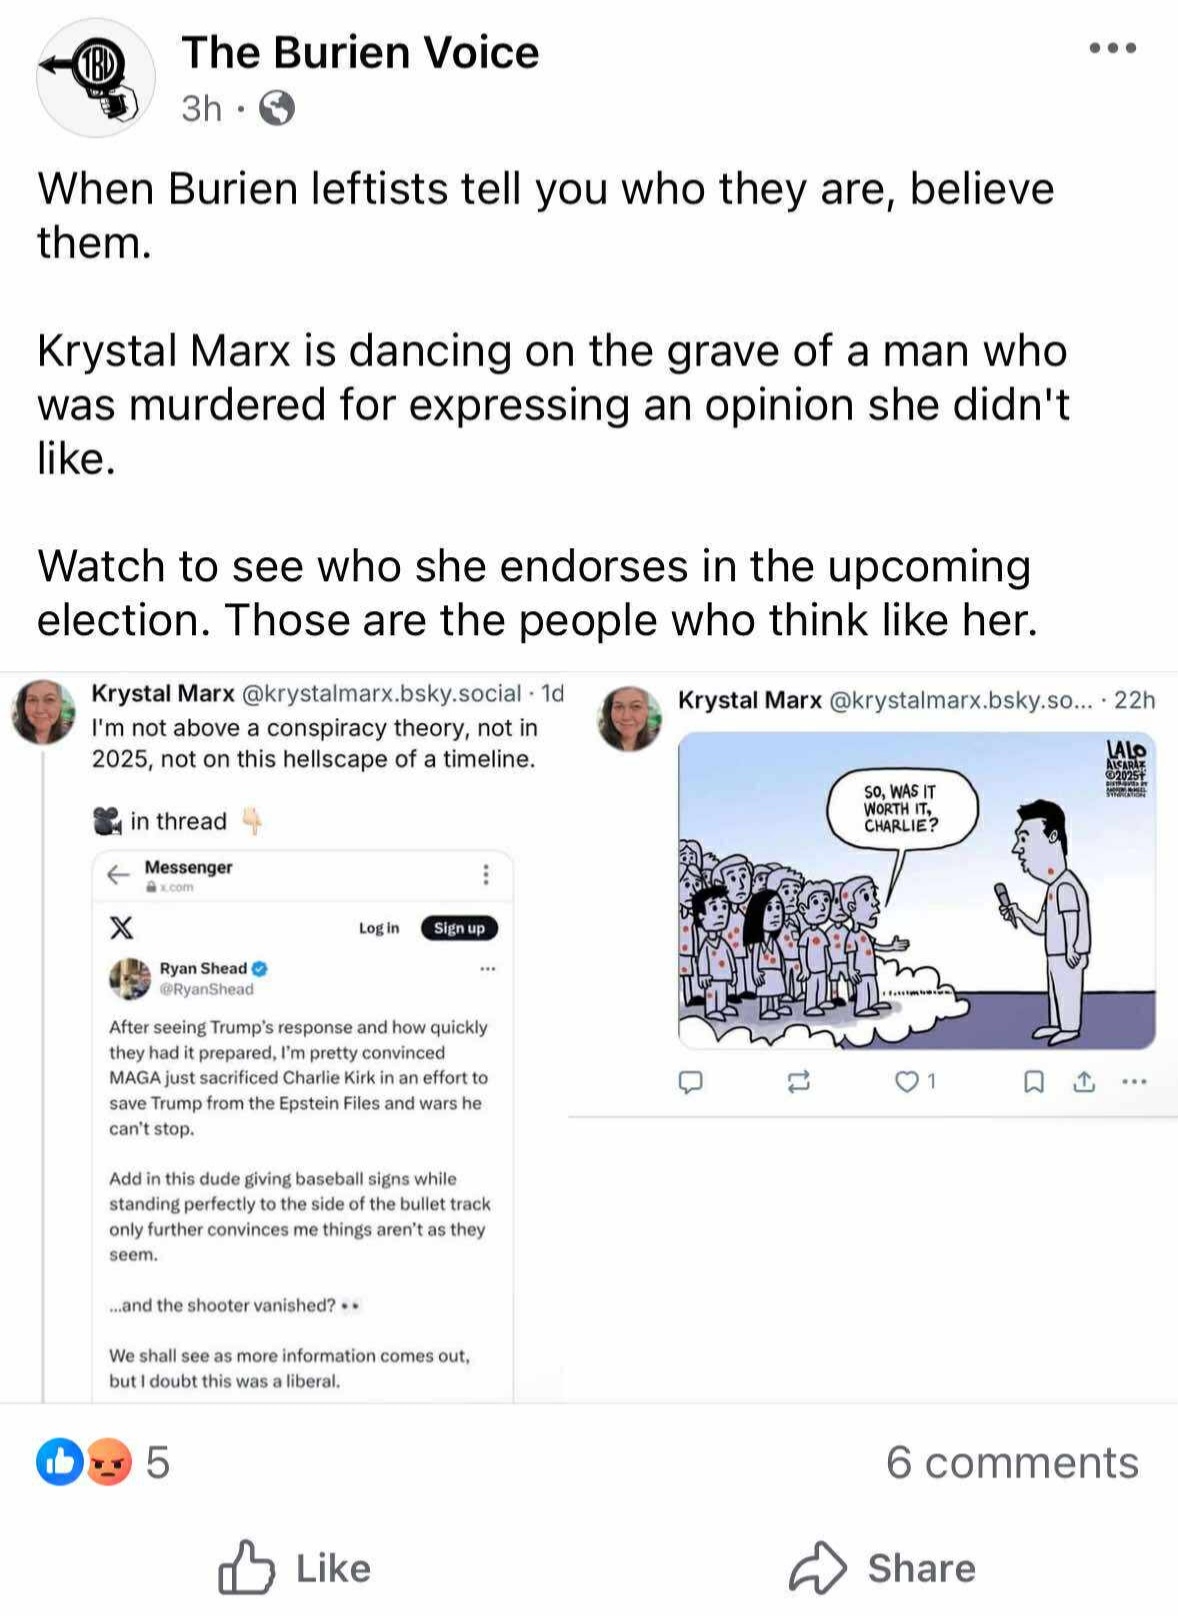This screenshot has width=1178, height=1616.
Task: Click the X logo in embedded screenshot
Action: tap(121, 928)
